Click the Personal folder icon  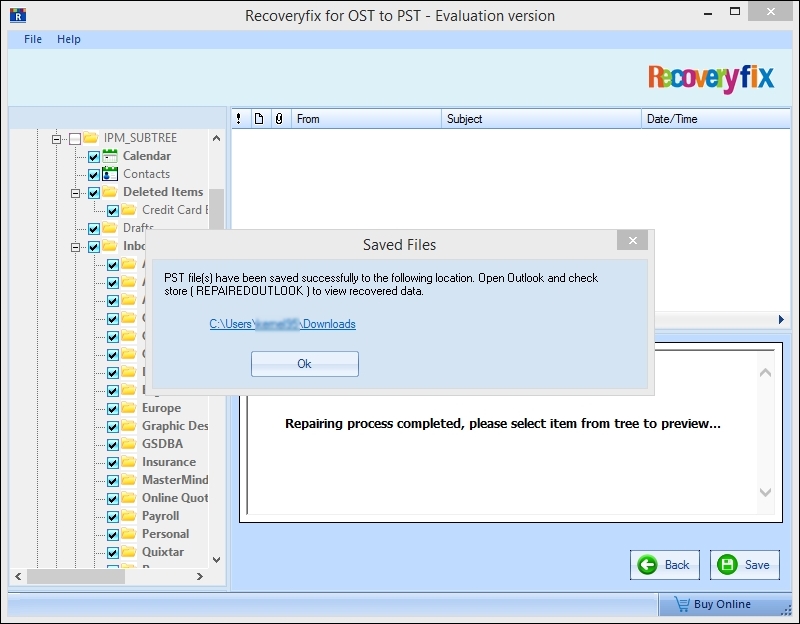click(x=129, y=534)
